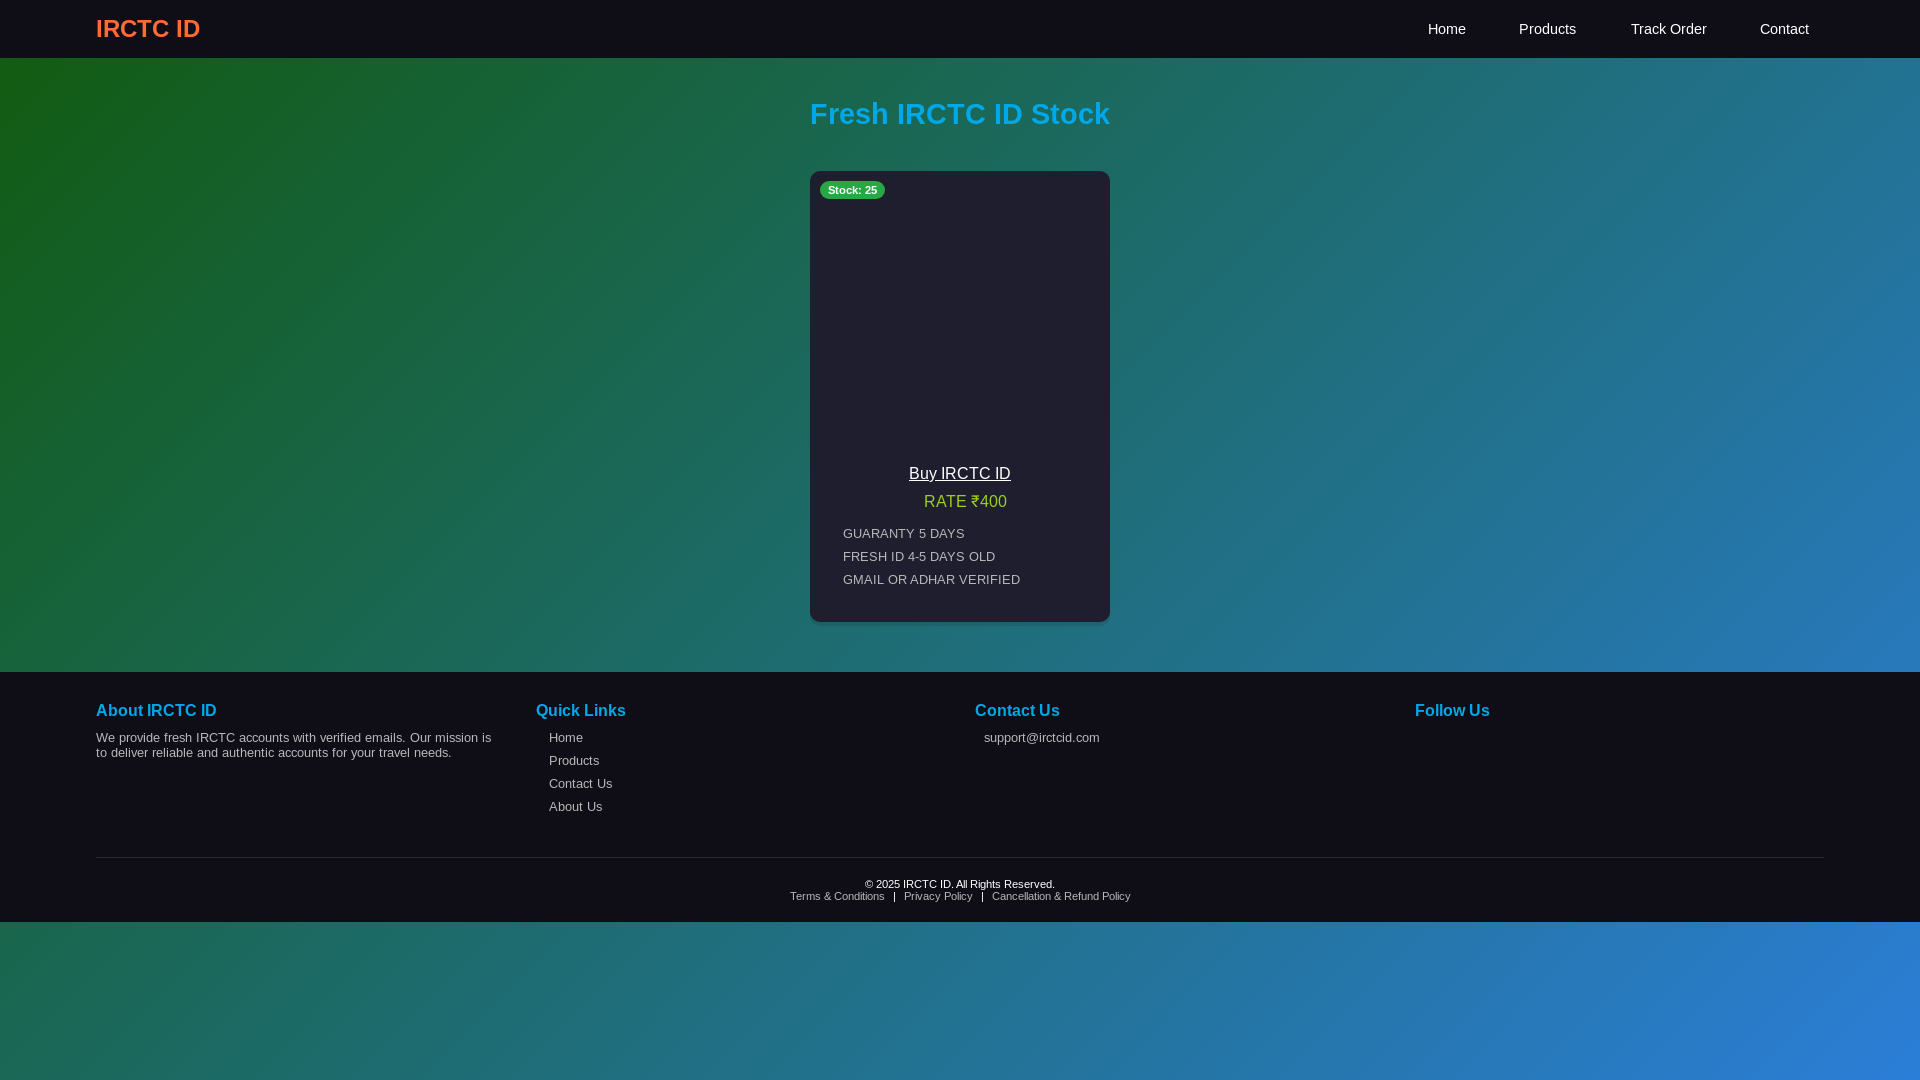The height and width of the screenshot is (1080, 1920).
Task: Click the Buy IRCTC ID link
Action: (x=960, y=474)
